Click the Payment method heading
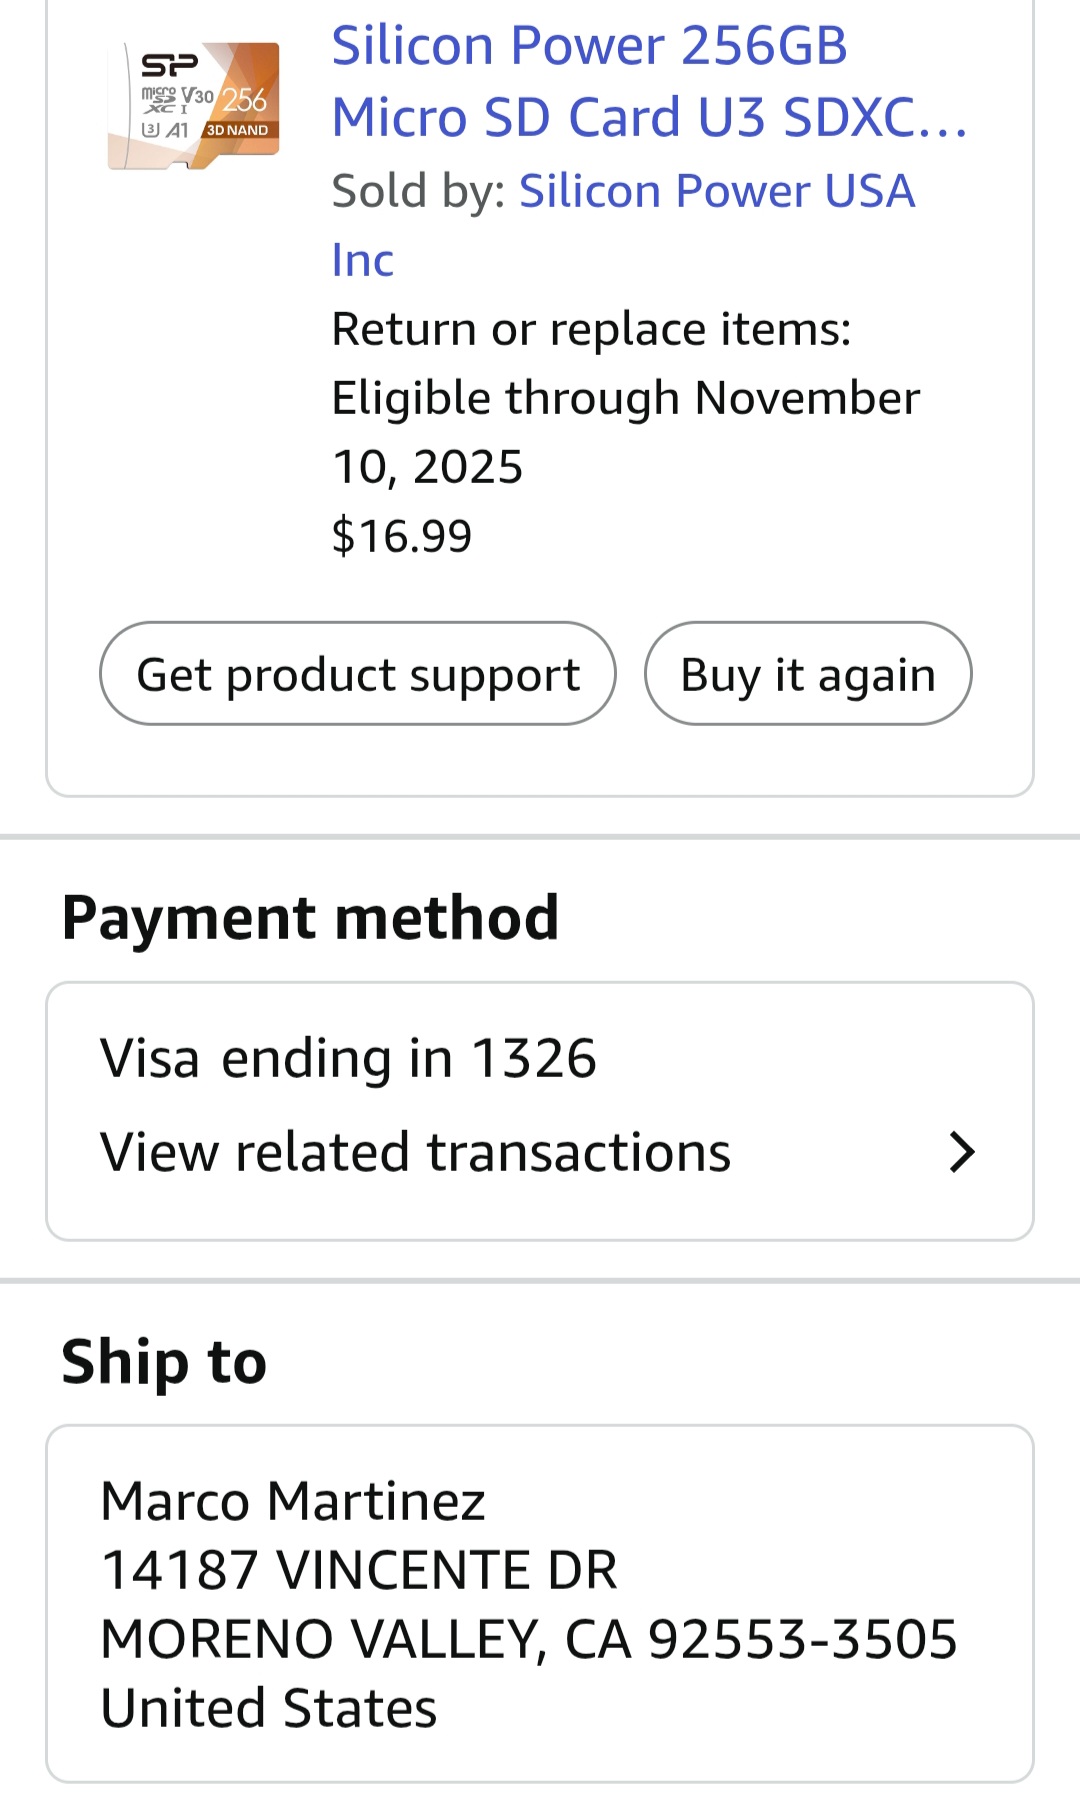This screenshot has width=1080, height=1818. click(x=310, y=918)
